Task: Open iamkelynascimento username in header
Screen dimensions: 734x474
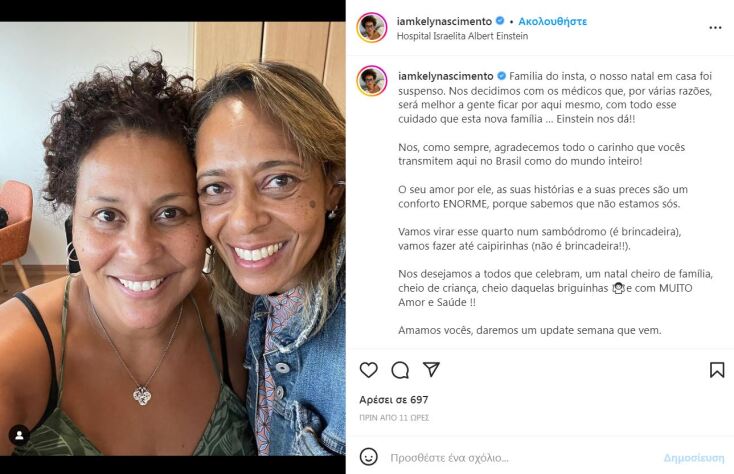Action: pos(444,21)
